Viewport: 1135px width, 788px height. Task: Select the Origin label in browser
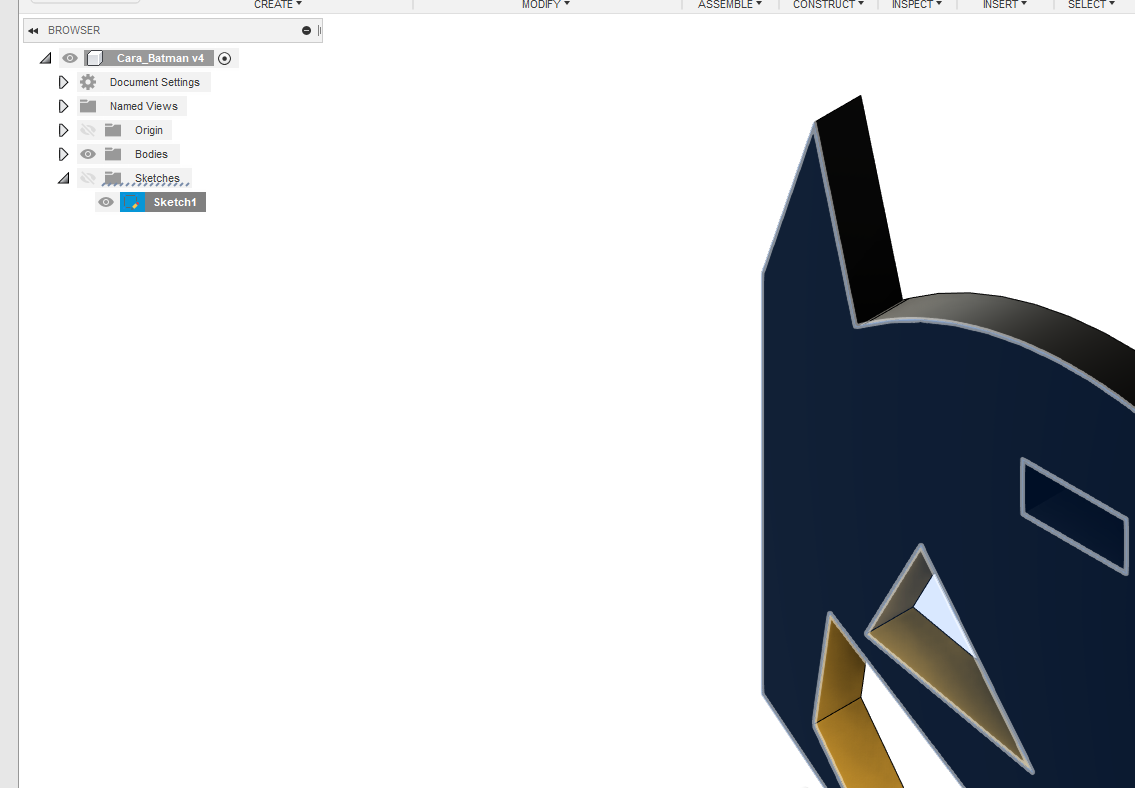point(148,130)
